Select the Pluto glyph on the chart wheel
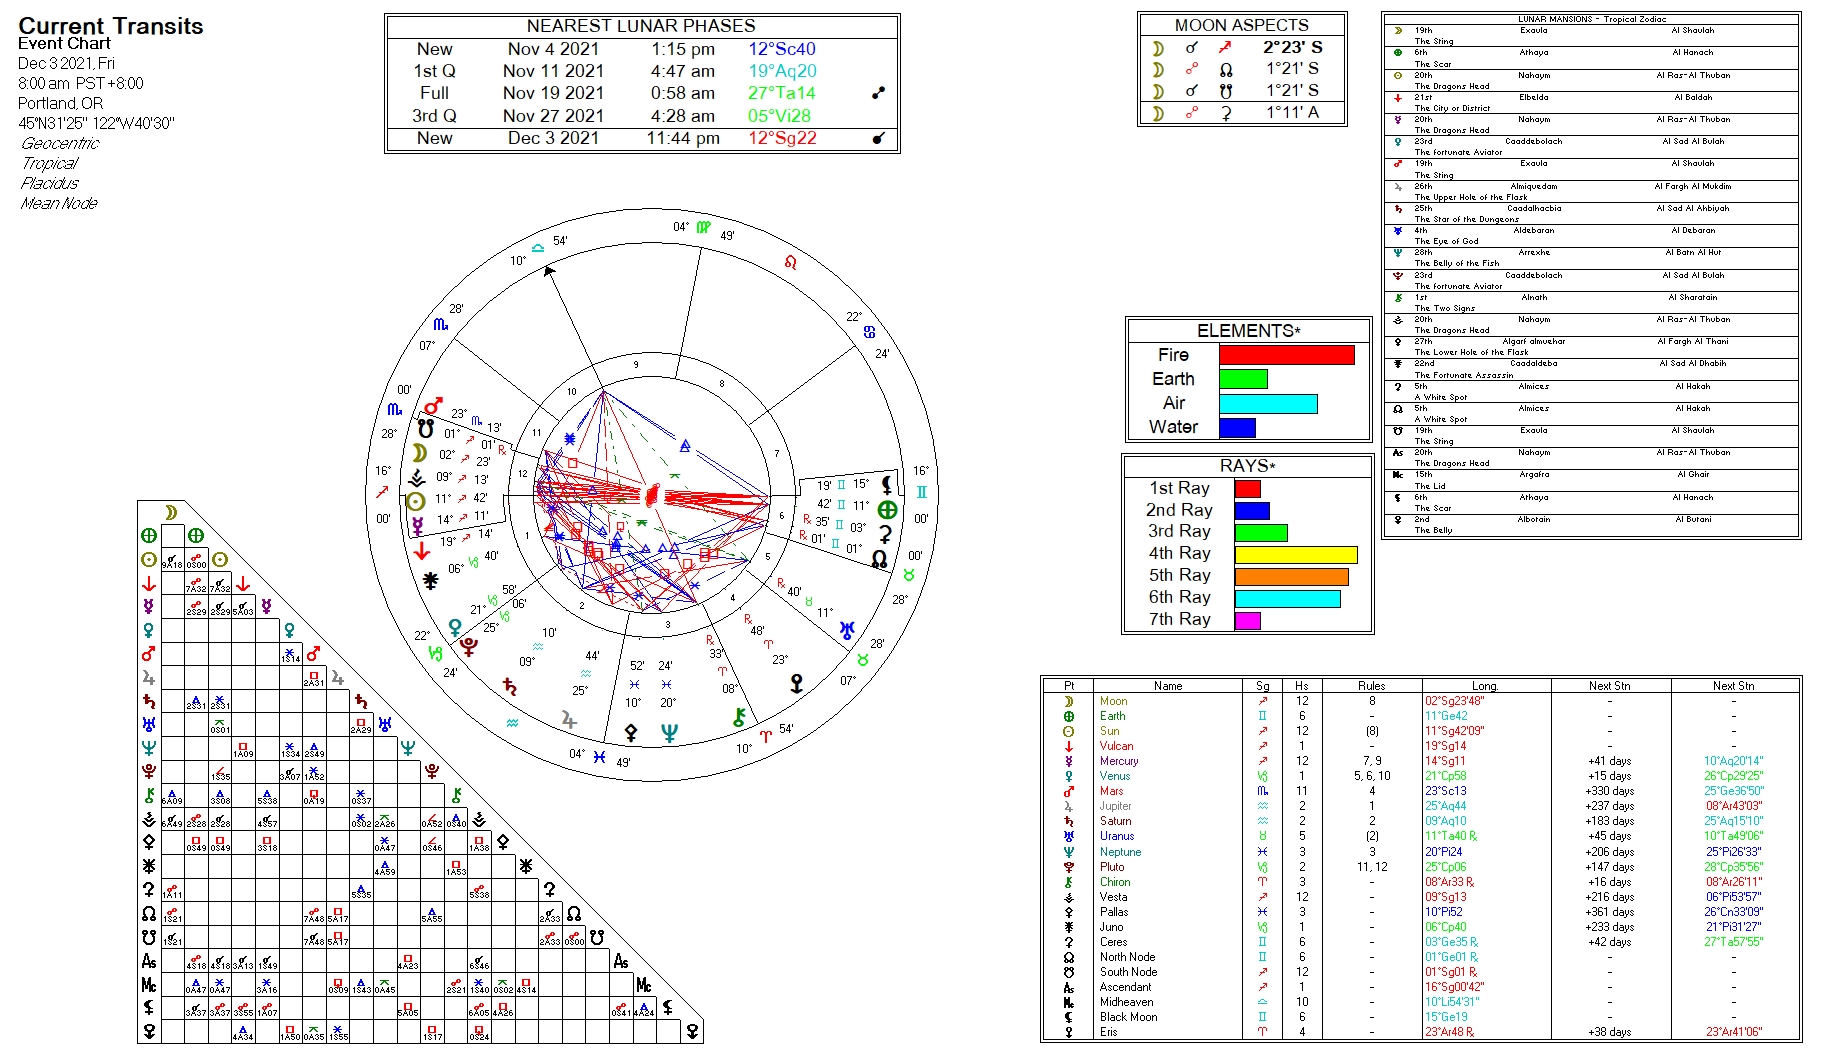The image size is (1821, 1053). click(468, 647)
